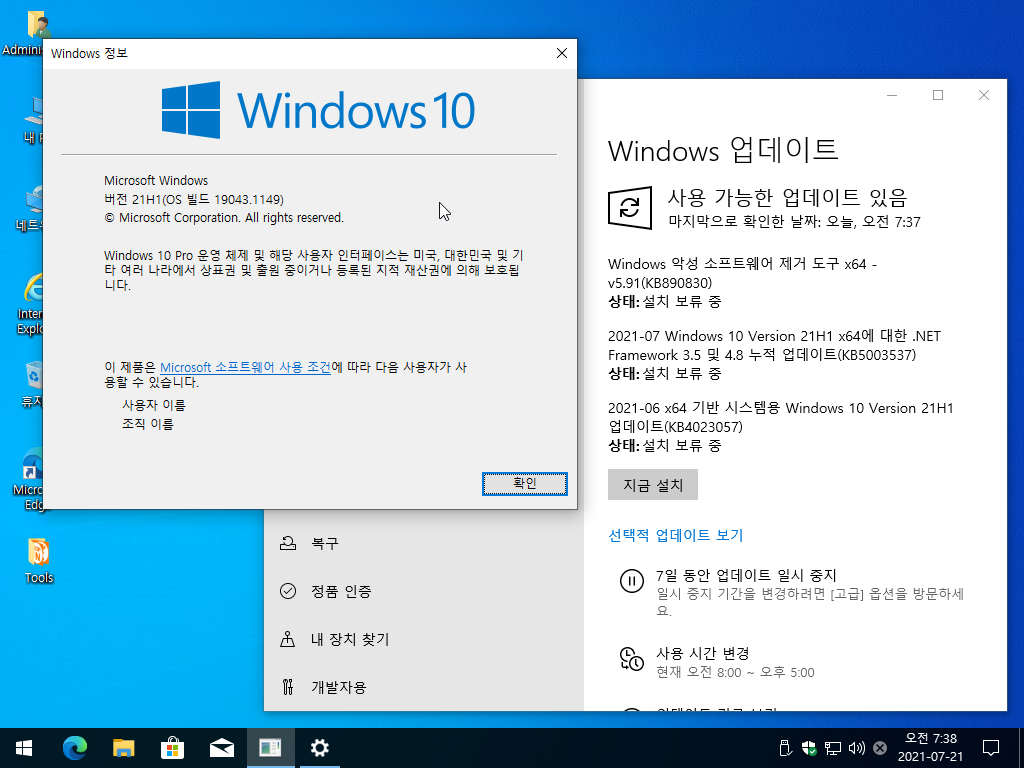Open Windows Security tray icon

[x=809, y=748]
